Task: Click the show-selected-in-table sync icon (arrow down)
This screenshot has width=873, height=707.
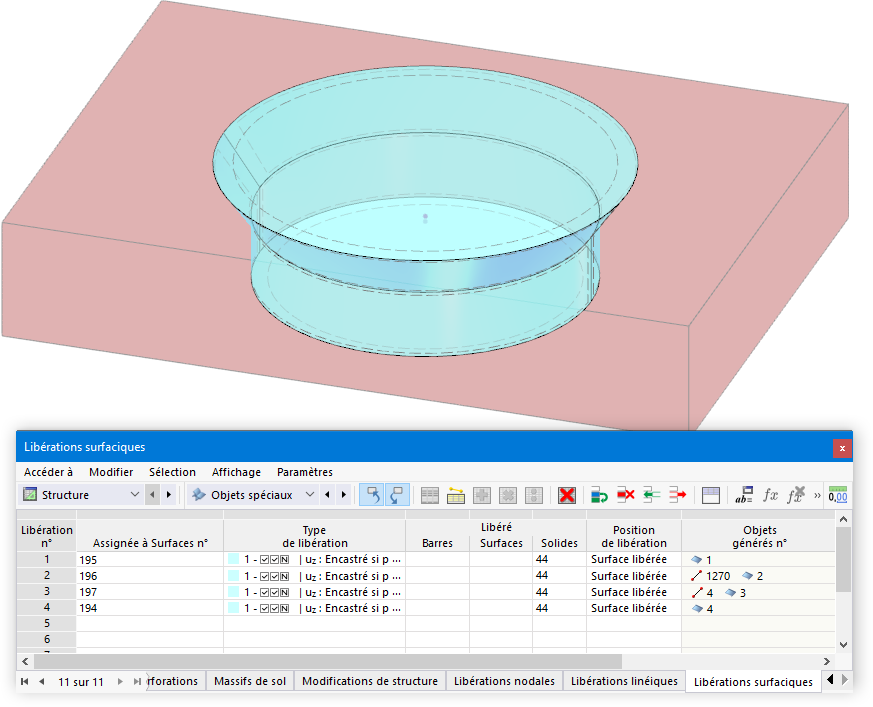Action: (x=397, y=495)
